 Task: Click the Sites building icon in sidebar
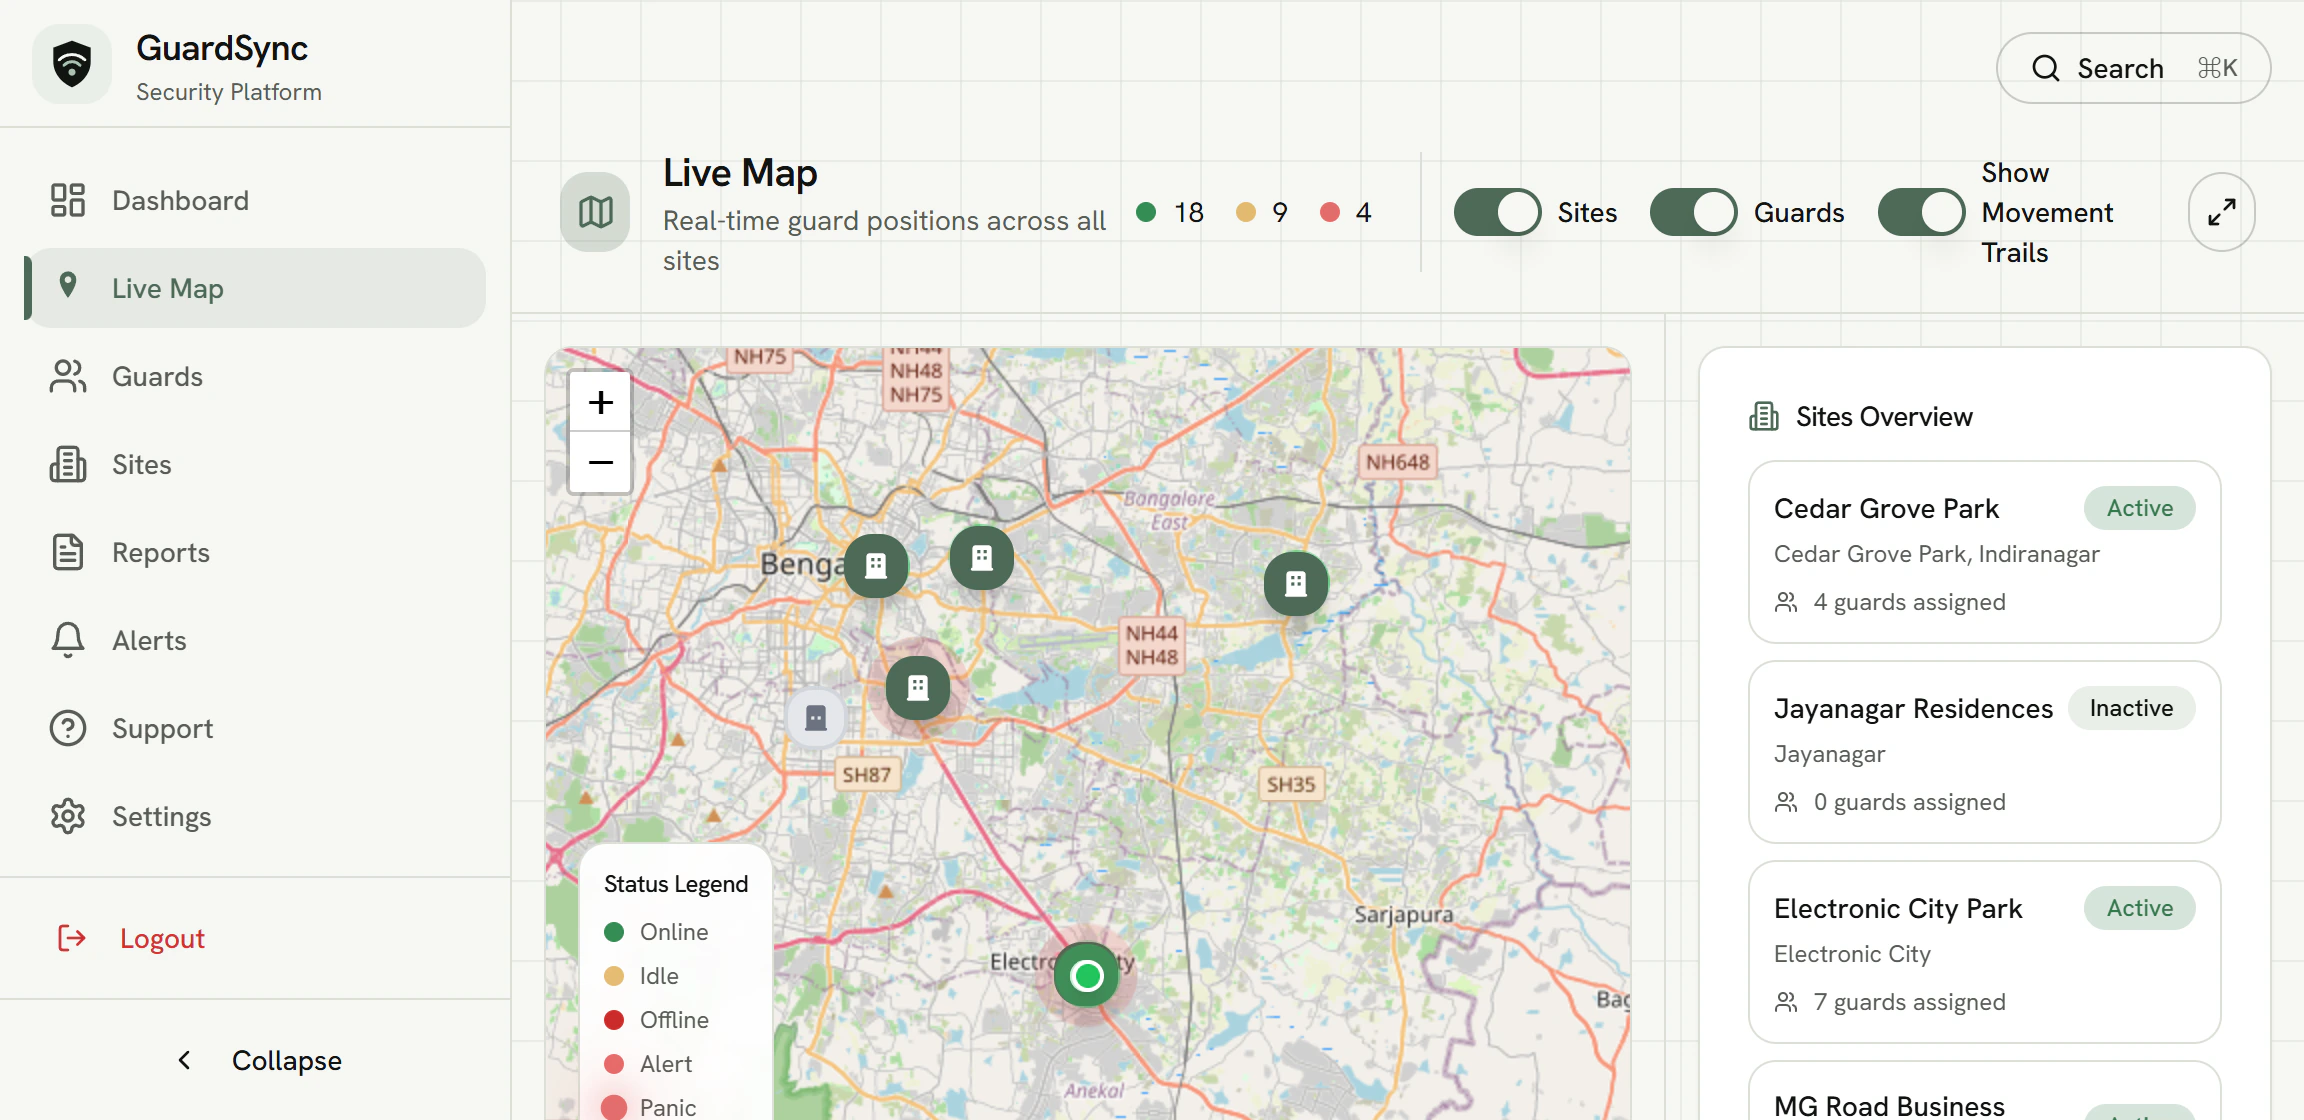coord(68,464)
